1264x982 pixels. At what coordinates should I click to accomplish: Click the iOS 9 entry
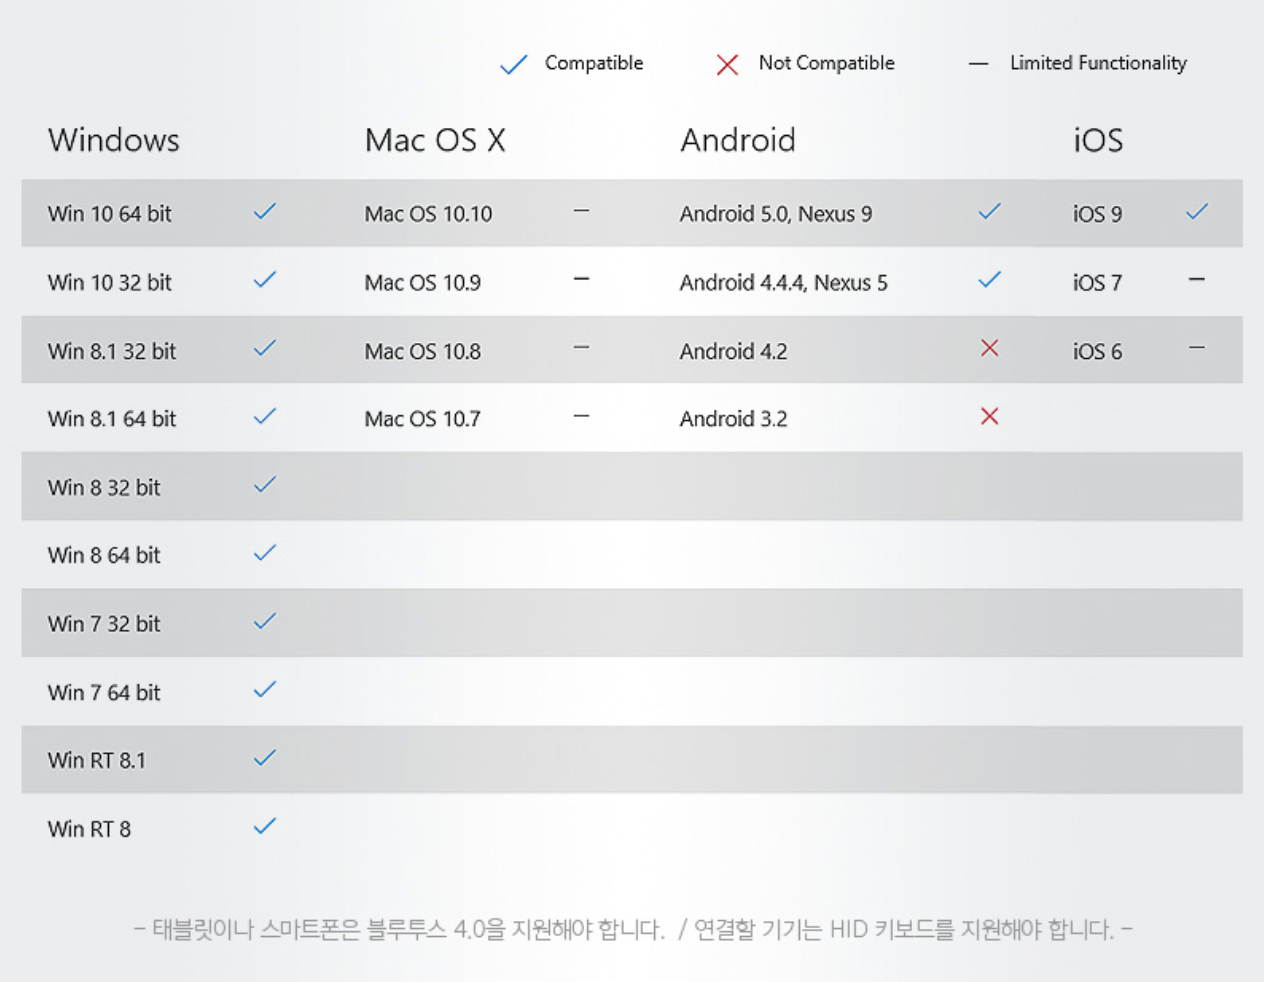point(1097,214)
